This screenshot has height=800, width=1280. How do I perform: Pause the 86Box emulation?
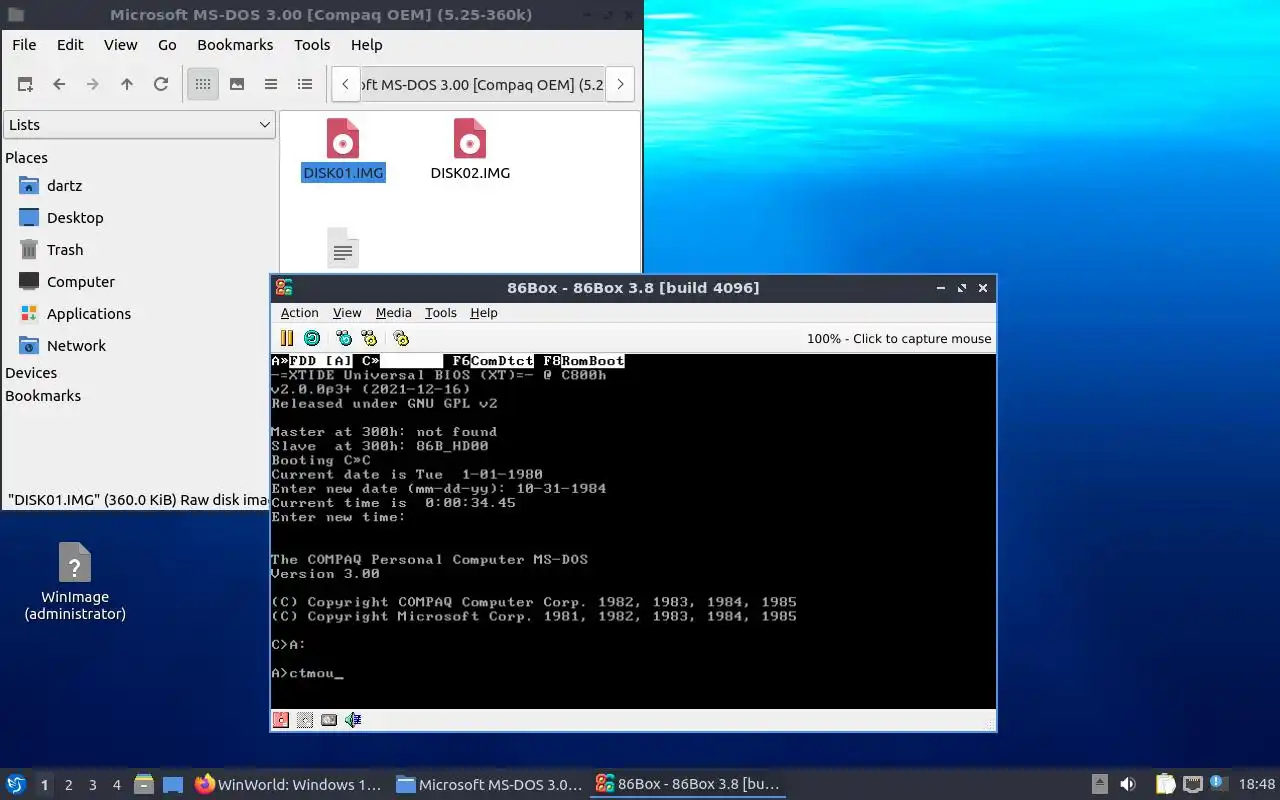[x=287, y=338]
